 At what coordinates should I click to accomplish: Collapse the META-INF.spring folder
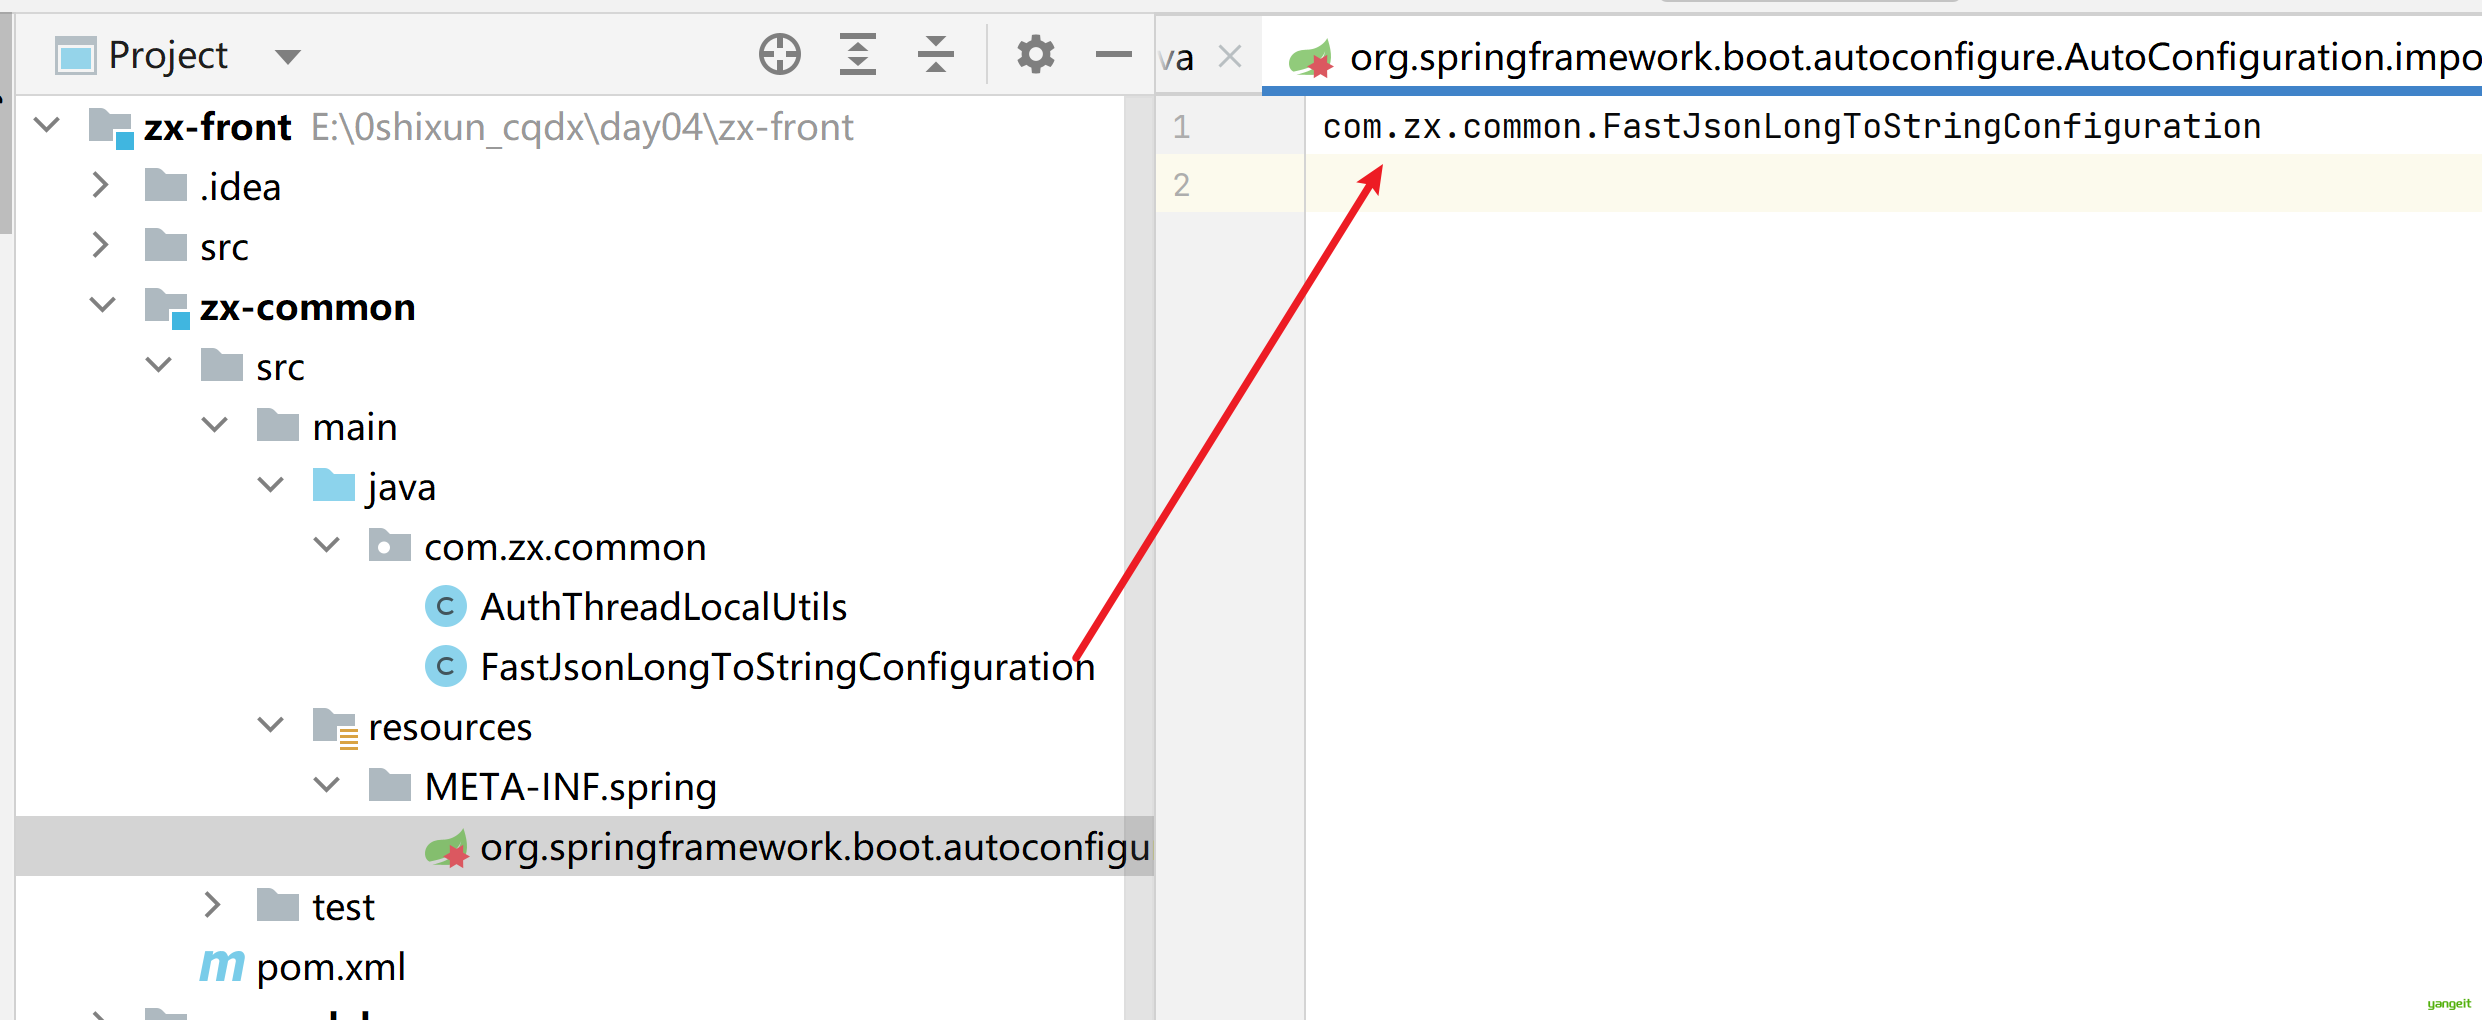326,786
